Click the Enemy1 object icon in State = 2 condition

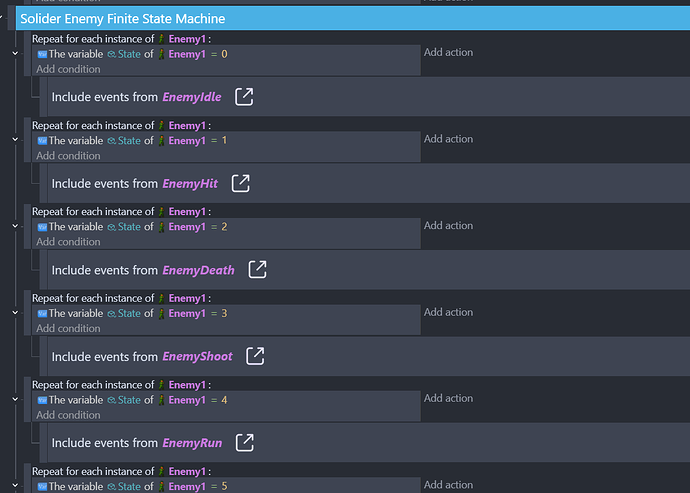(161, 227)
